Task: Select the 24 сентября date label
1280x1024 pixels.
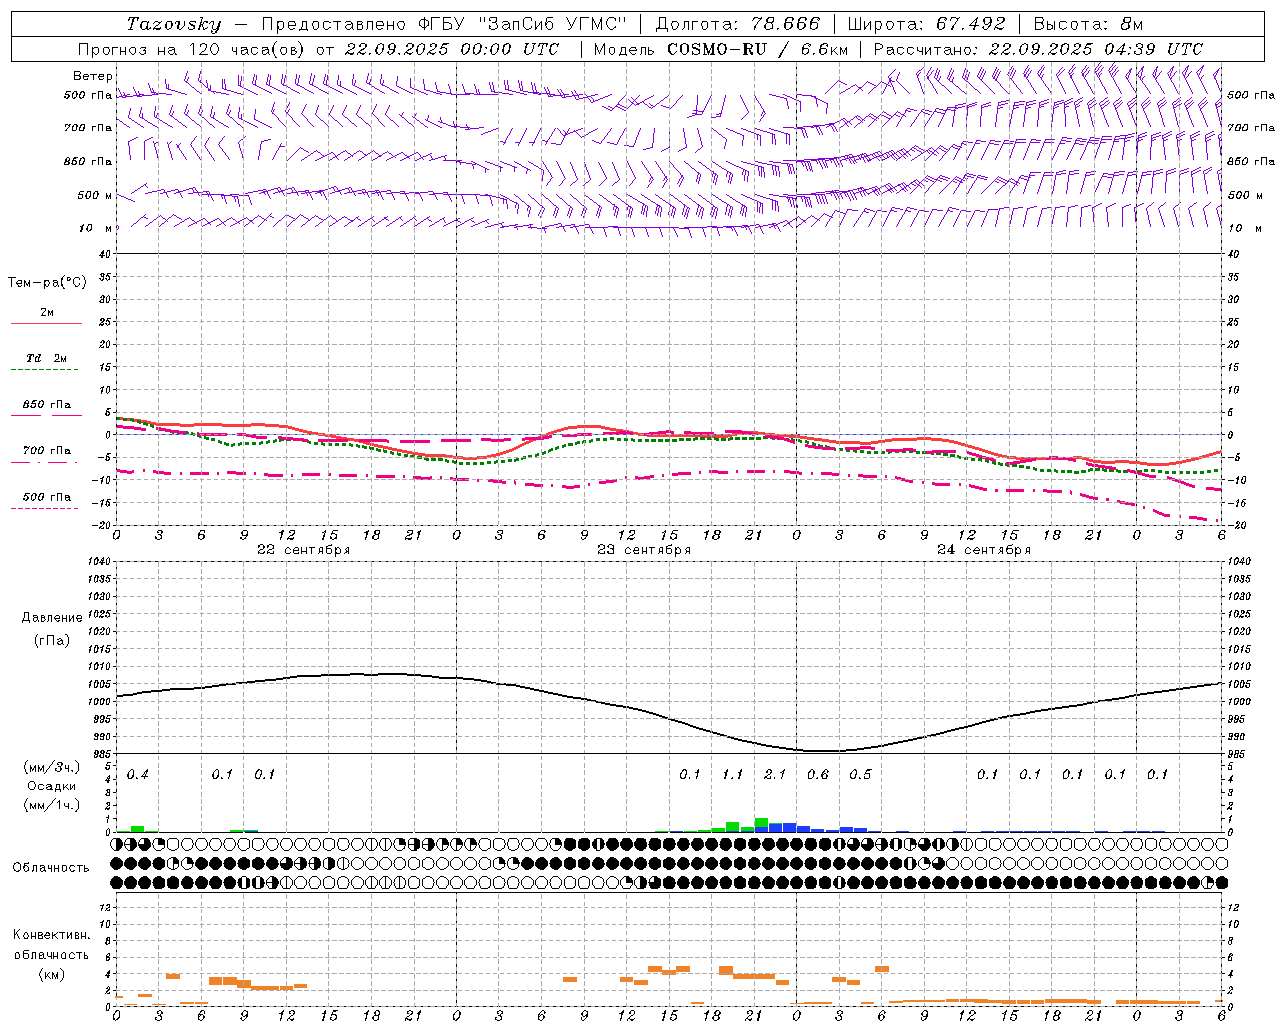Action: [984, 550]
